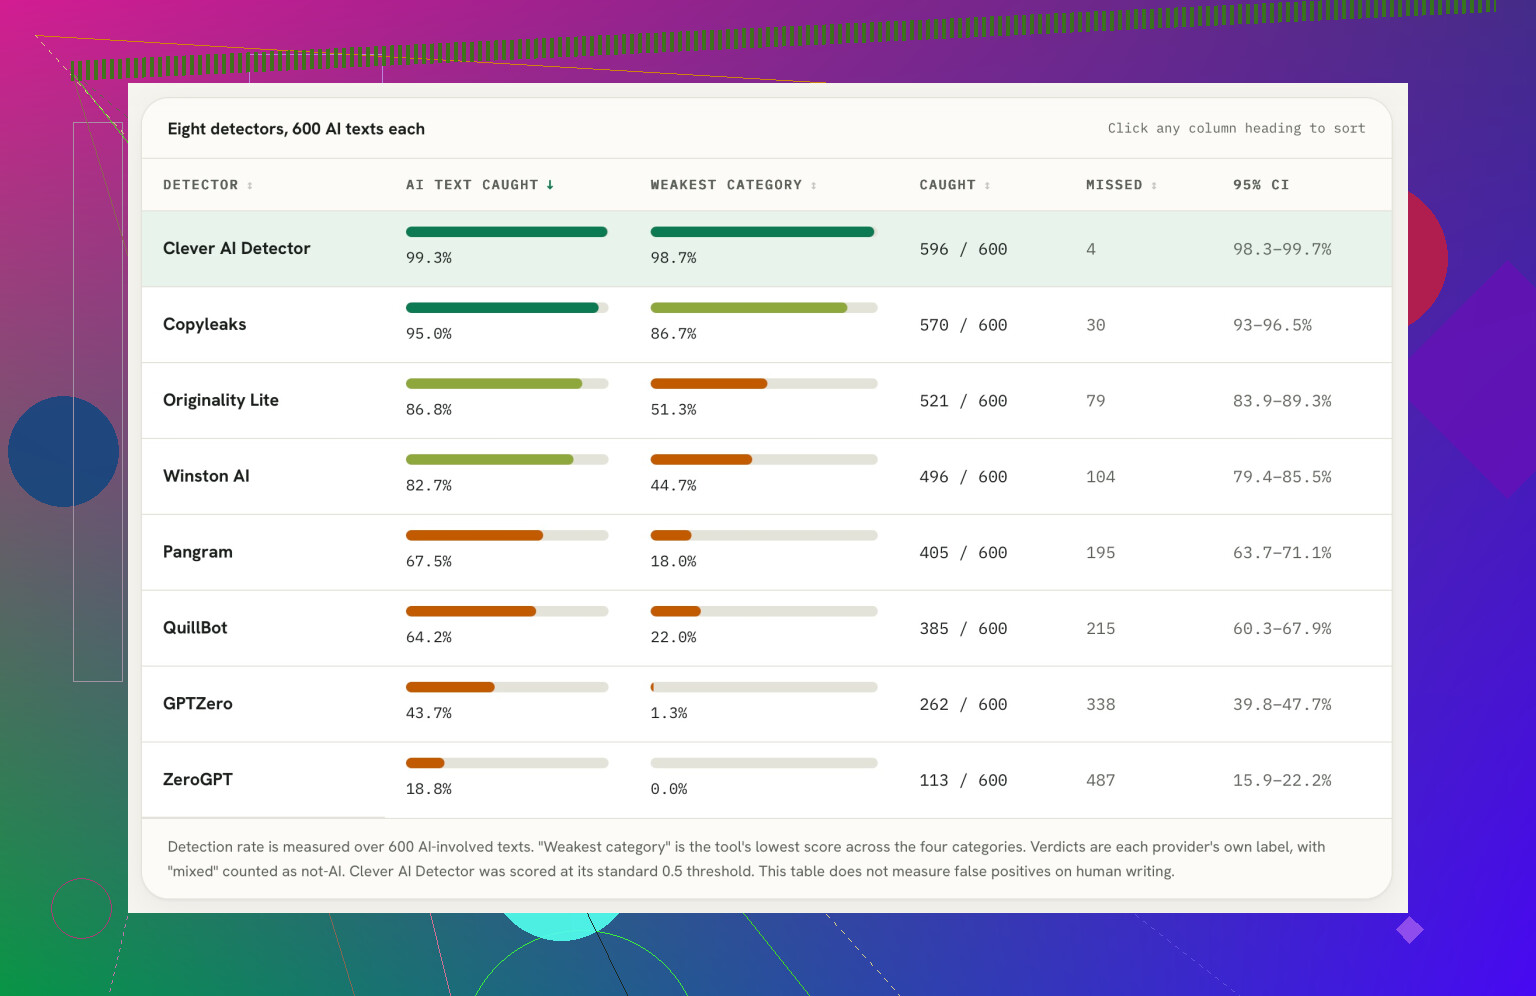Click Winston AI's 82.7% caught bar
The width and height of the screenshot is (1536, 996).
click(507, 460)
